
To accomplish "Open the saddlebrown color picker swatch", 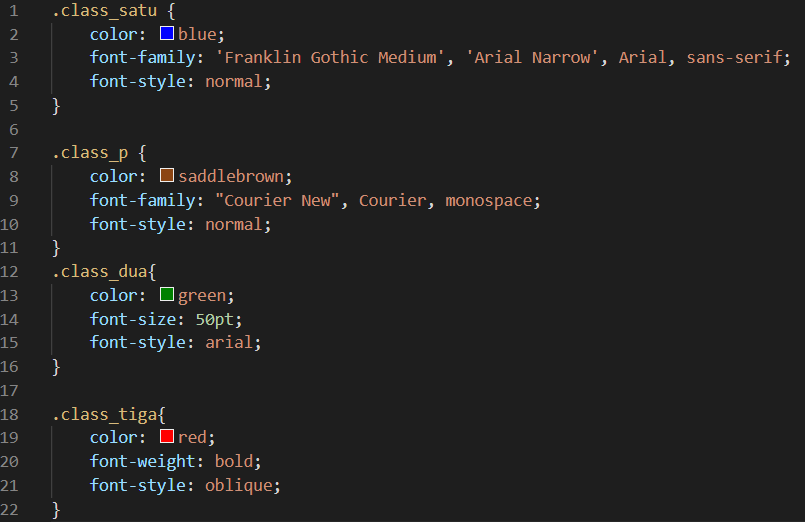I will (x=167, y=176).
